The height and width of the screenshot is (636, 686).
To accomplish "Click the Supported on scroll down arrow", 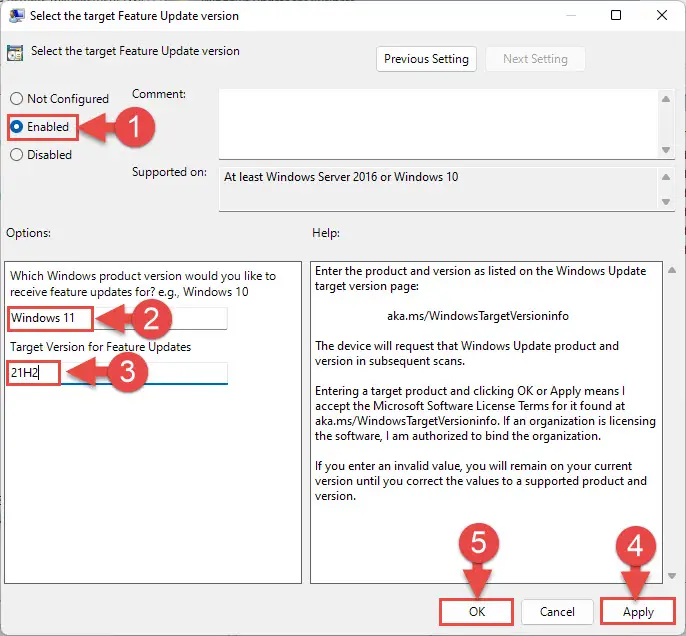I will click(666, 201).
